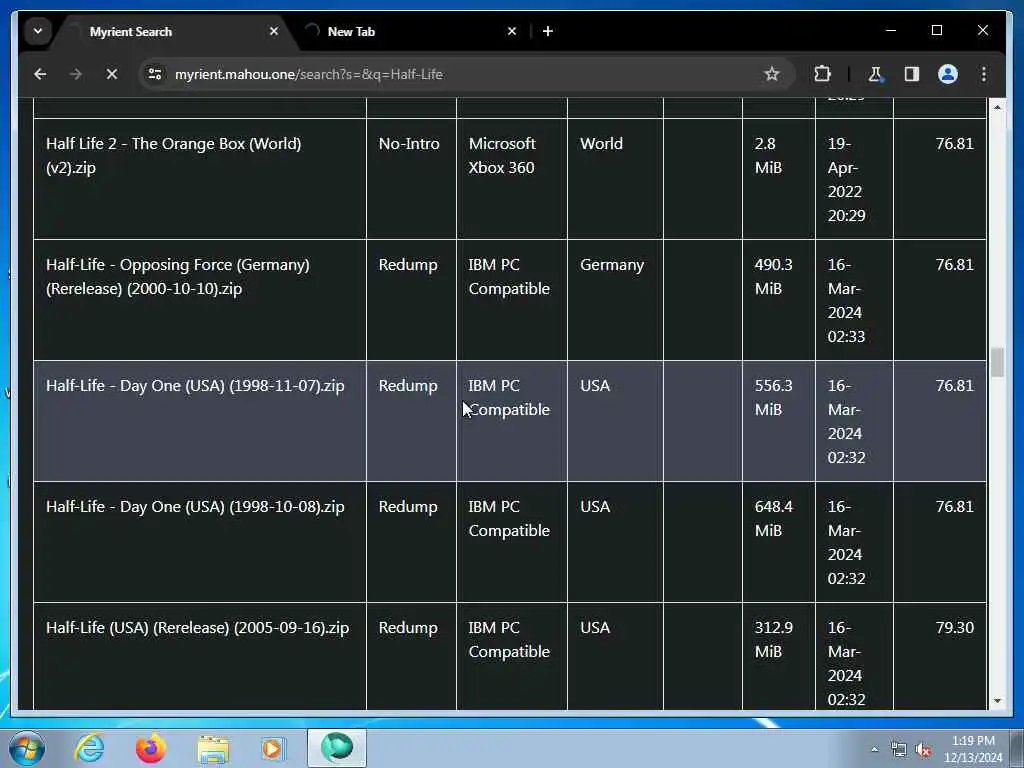Viewport: 1024px width, 768px height.
Task: Open site information icon in address bar
Action: (155, 74)
